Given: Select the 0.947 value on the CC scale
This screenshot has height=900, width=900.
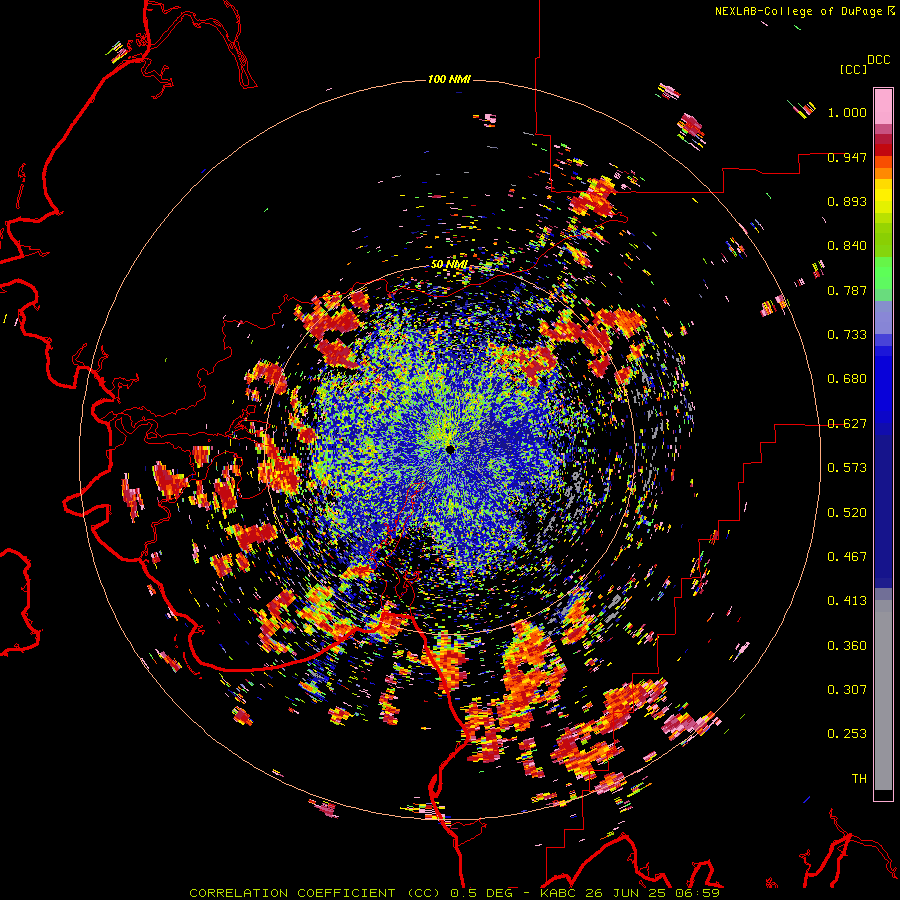Looking at the screenshot, I should [x=847, y=157].
